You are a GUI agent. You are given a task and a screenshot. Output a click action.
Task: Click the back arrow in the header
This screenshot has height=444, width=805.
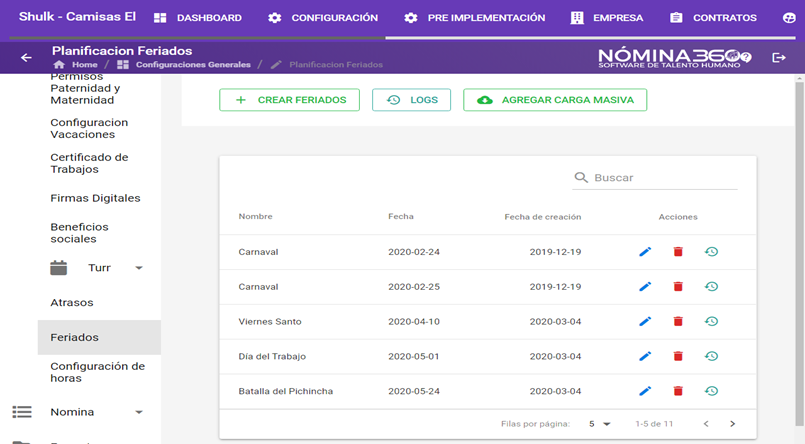coord(26,58)
